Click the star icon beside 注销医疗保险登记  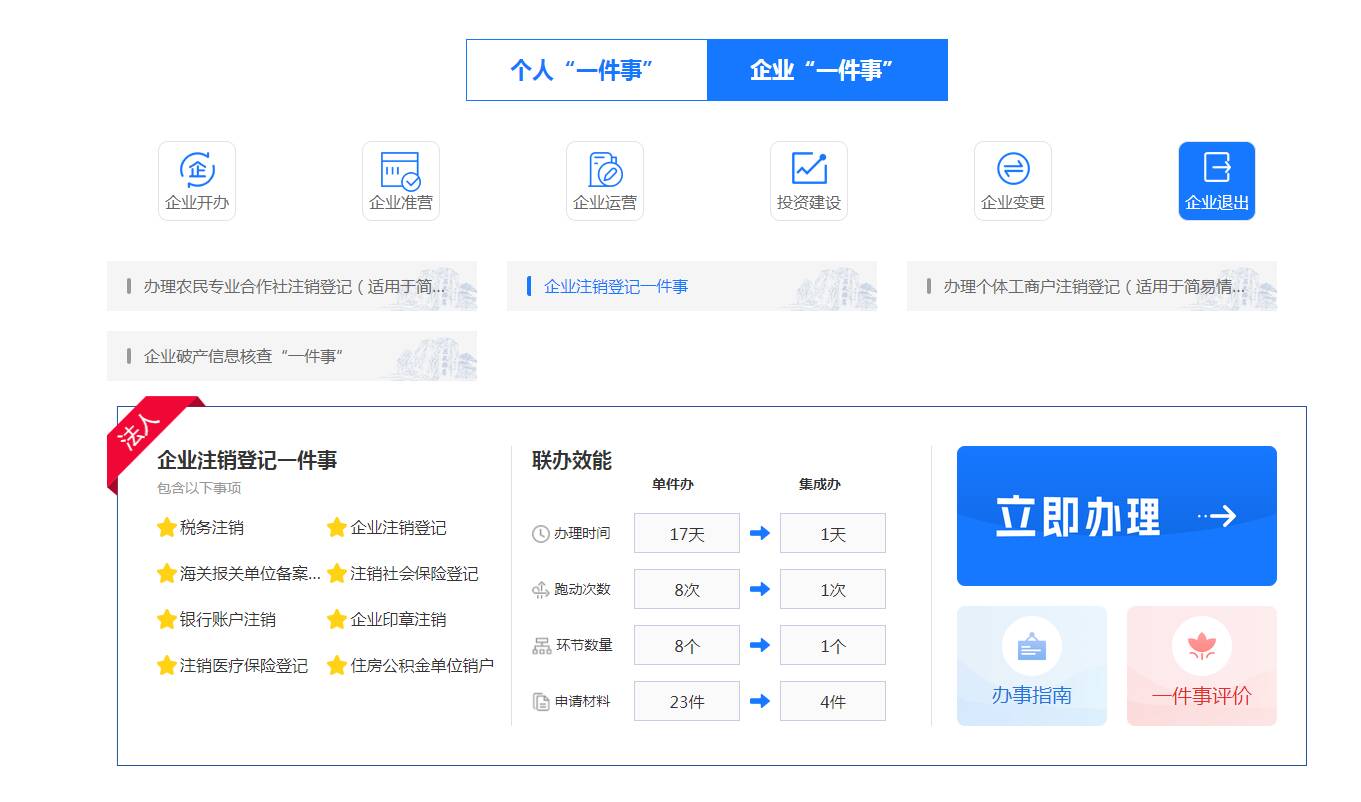[167, 665]
